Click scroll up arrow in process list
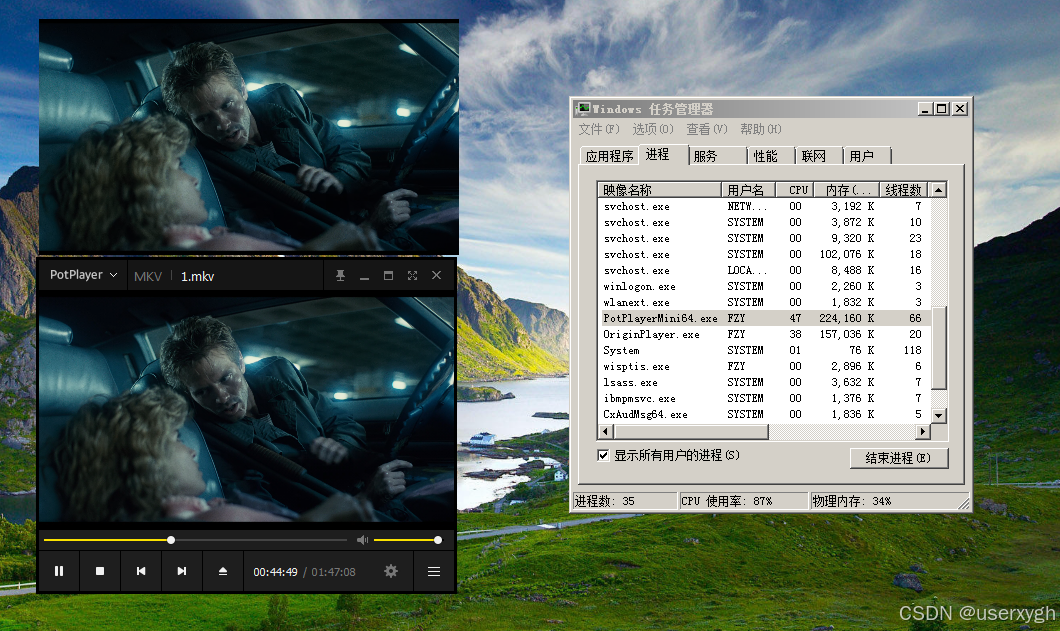Screen dimensions: 1060x631 (x=938, y=190)
